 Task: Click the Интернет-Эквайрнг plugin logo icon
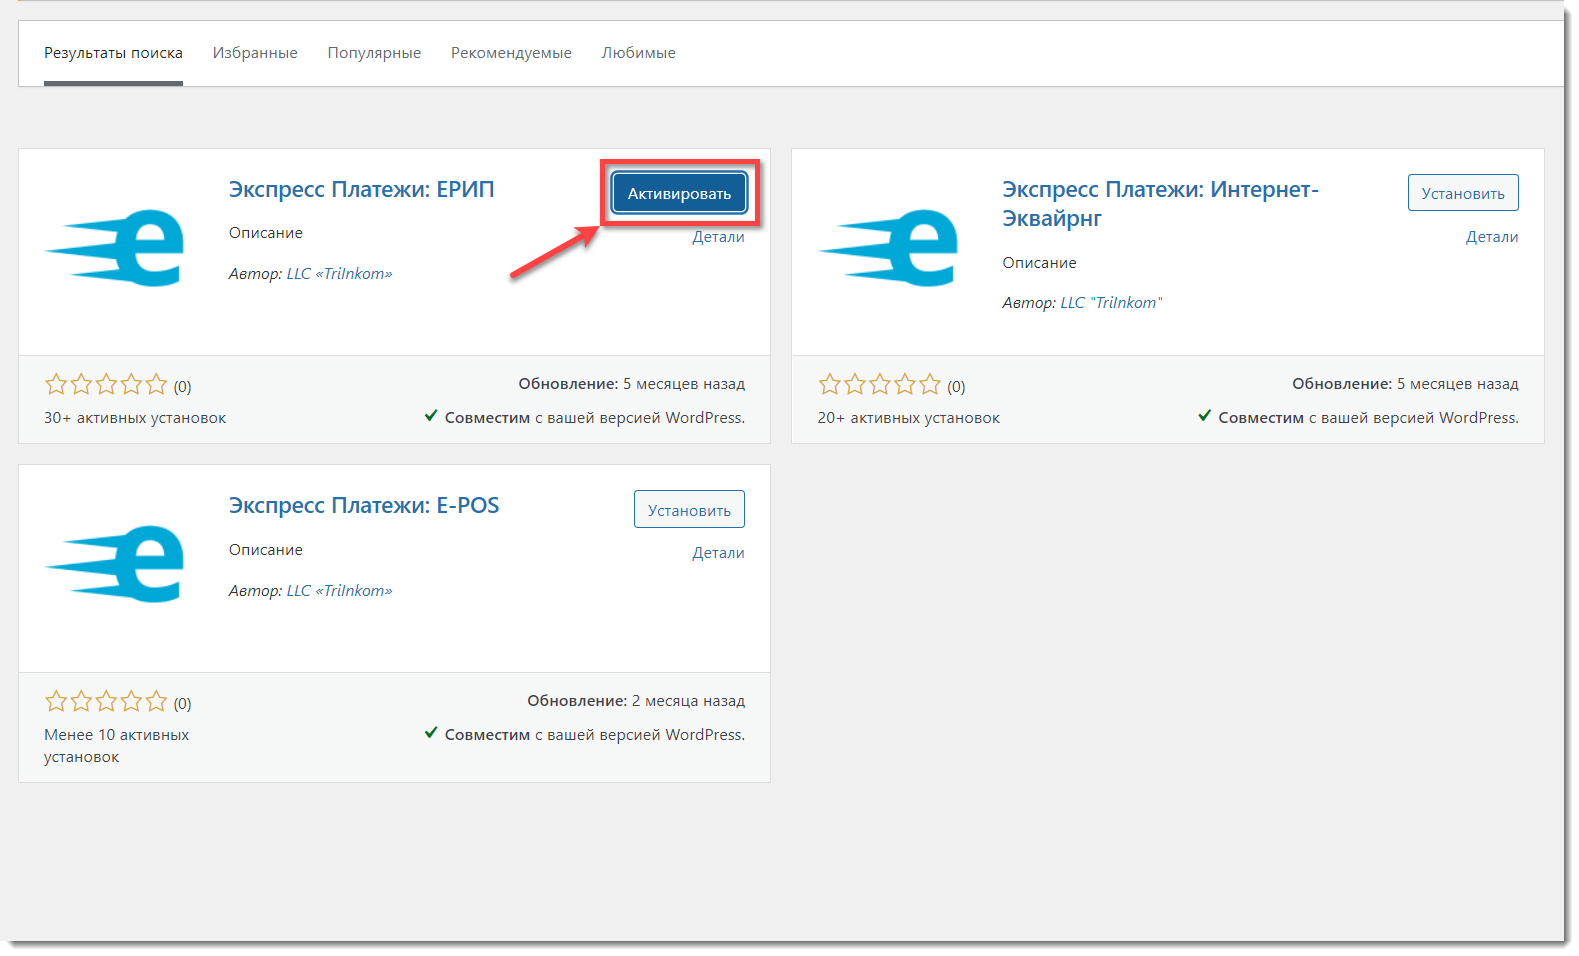pyautogui.click(x=889, y=248)
